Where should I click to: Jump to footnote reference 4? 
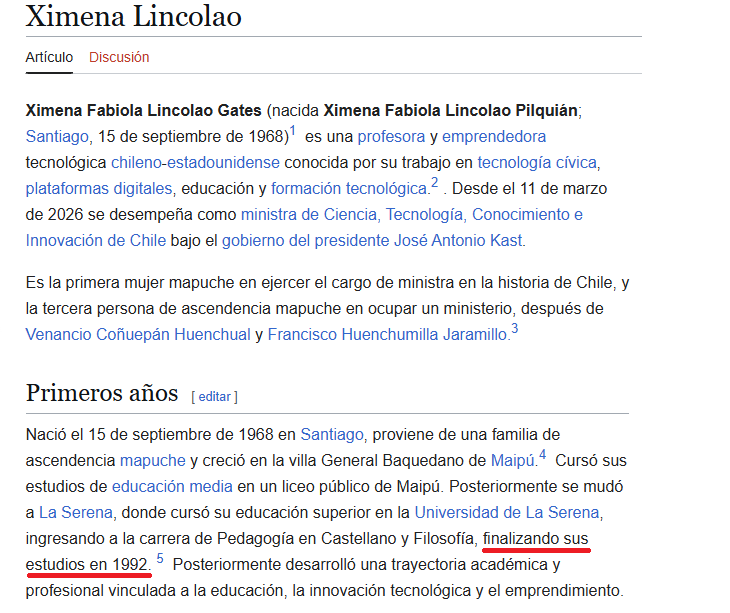coord(542,454)
